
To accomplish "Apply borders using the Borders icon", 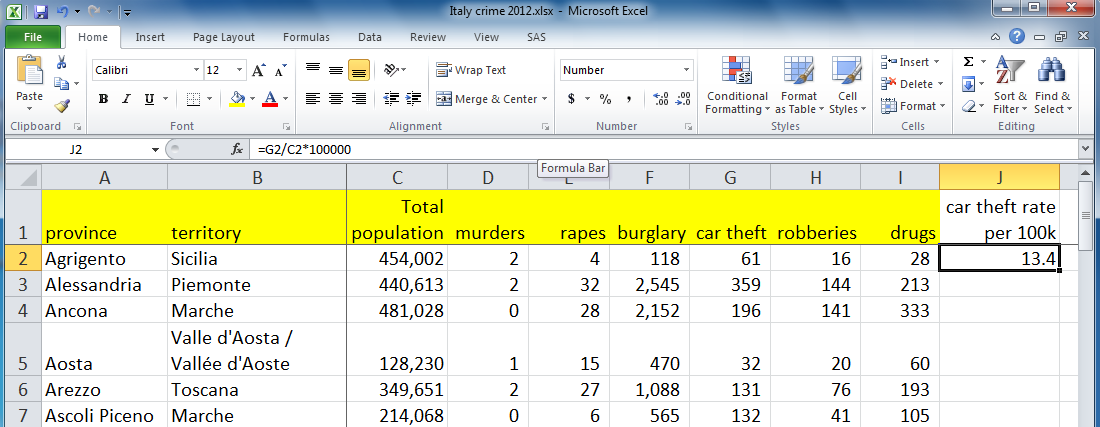I will coord(194,99).
